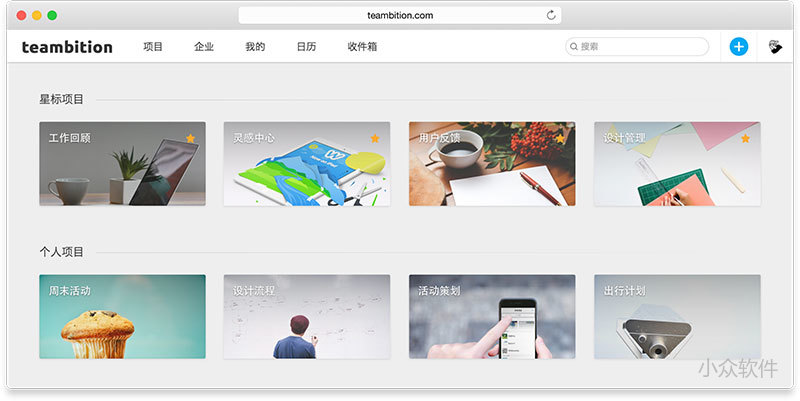Open the 活动策划 project card
This screenshot has width=800, height=401.
tap(492, 317)
